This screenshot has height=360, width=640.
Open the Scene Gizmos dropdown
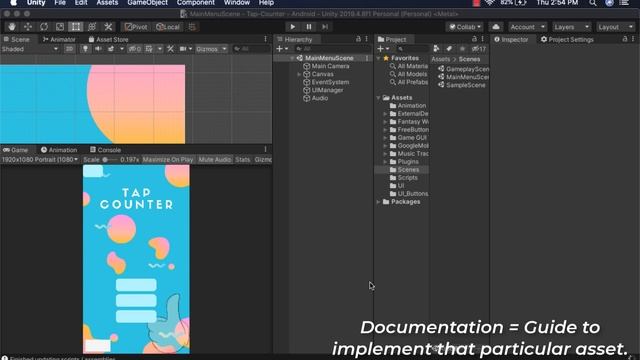211,49
